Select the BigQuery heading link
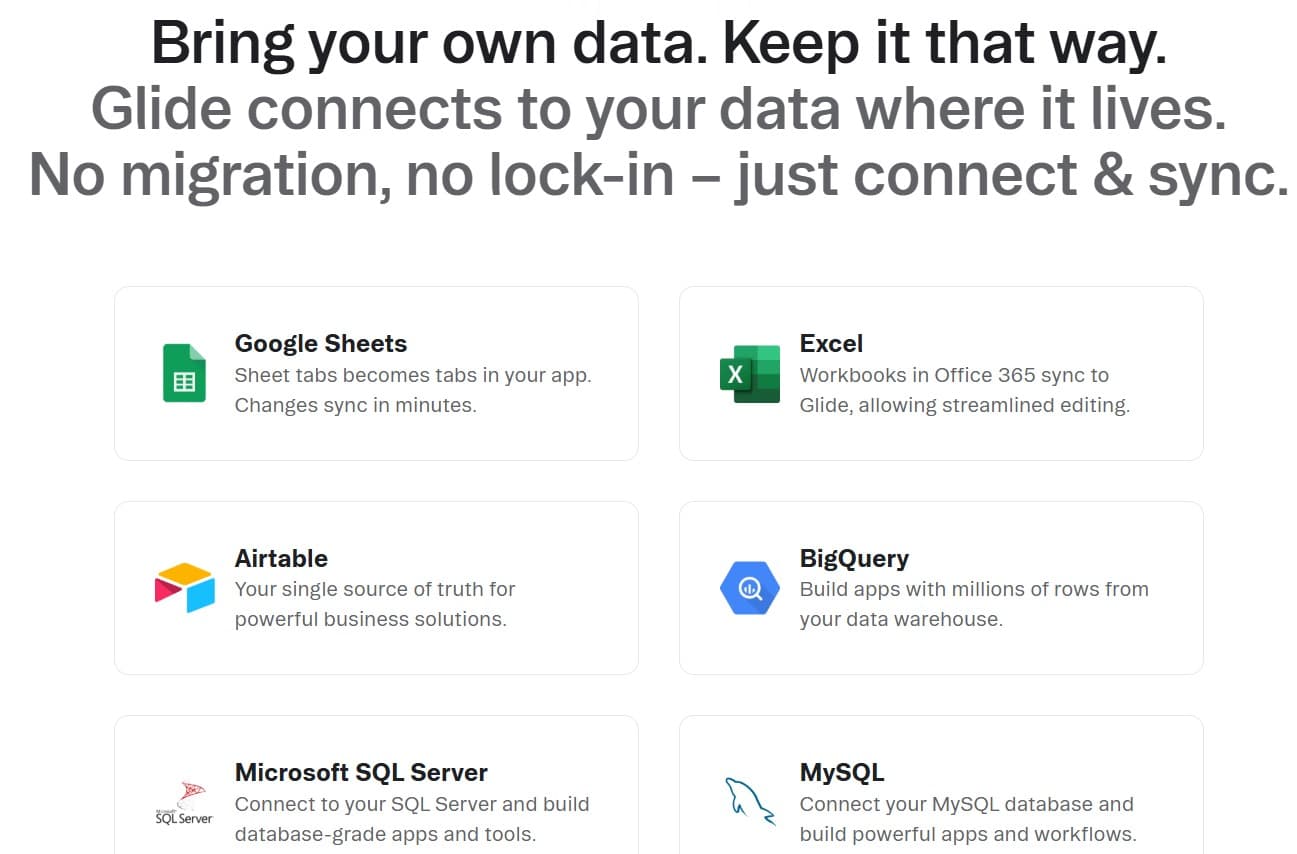The height and width of the screenshot is (854, 1297). coord(854,558)
